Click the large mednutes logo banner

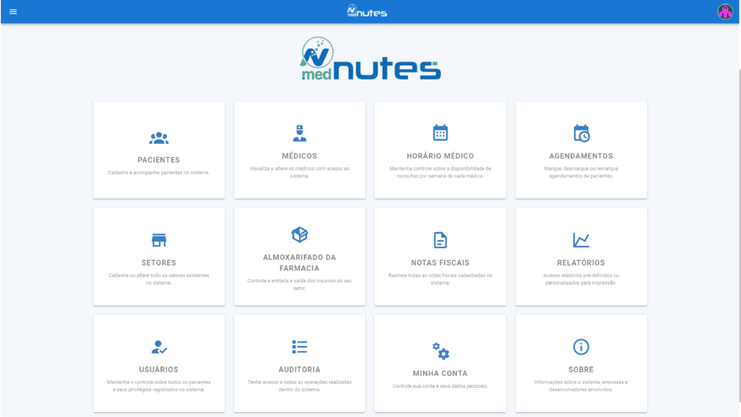(x=370, y=59)
